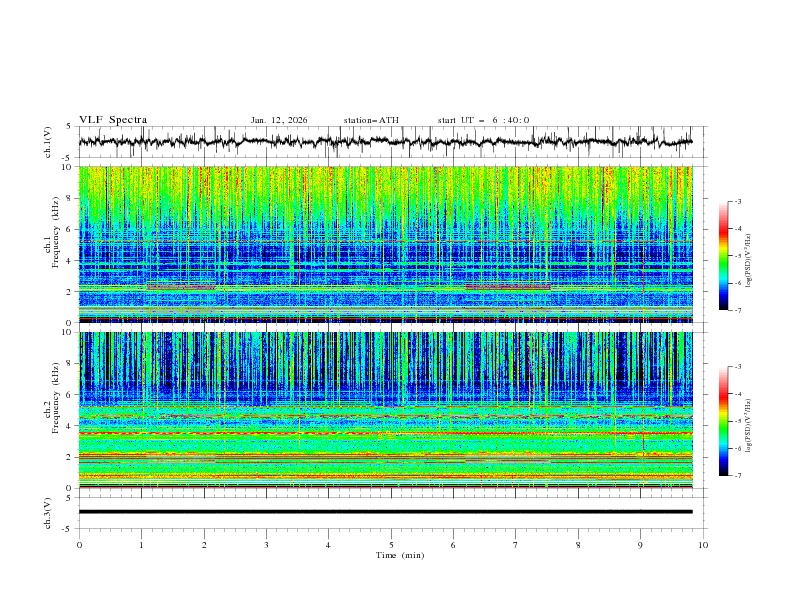This screenshot has width=792, height=612.
Task: Click the "VLF Spectra" title text
Action: click(113, 120)
